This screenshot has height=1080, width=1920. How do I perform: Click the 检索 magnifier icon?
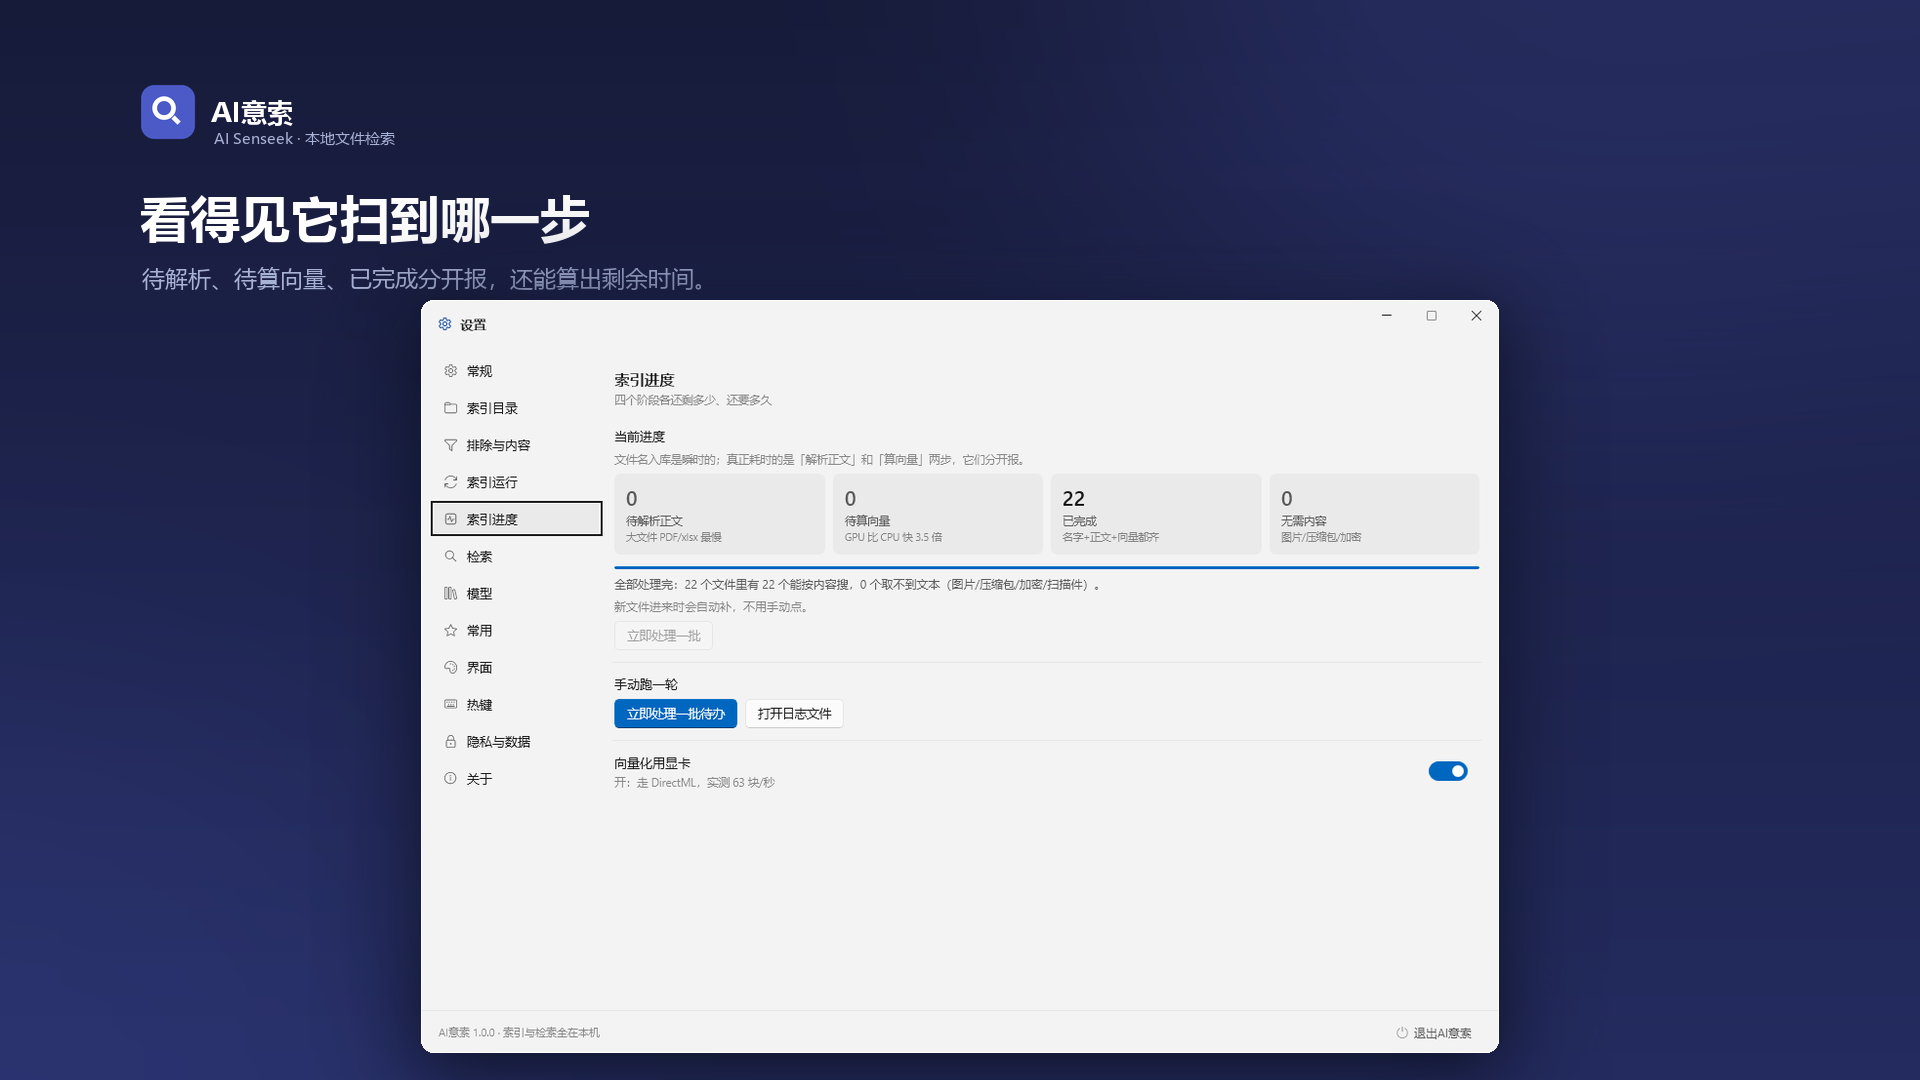[x=450, y=556]
